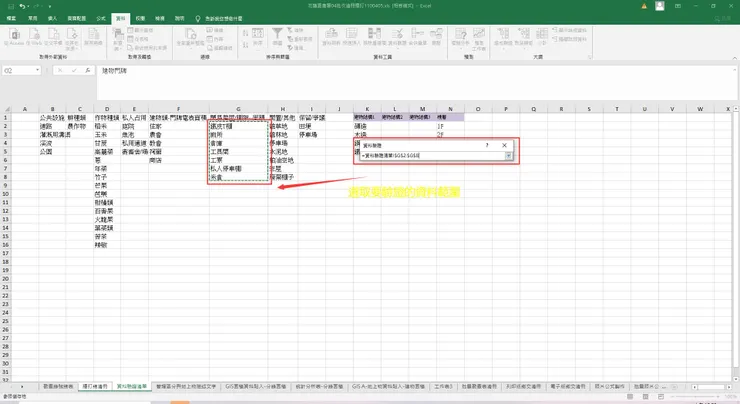This screenshot has height=404, width=740.
Task: Select row 10 header
Action: point(6,194)
